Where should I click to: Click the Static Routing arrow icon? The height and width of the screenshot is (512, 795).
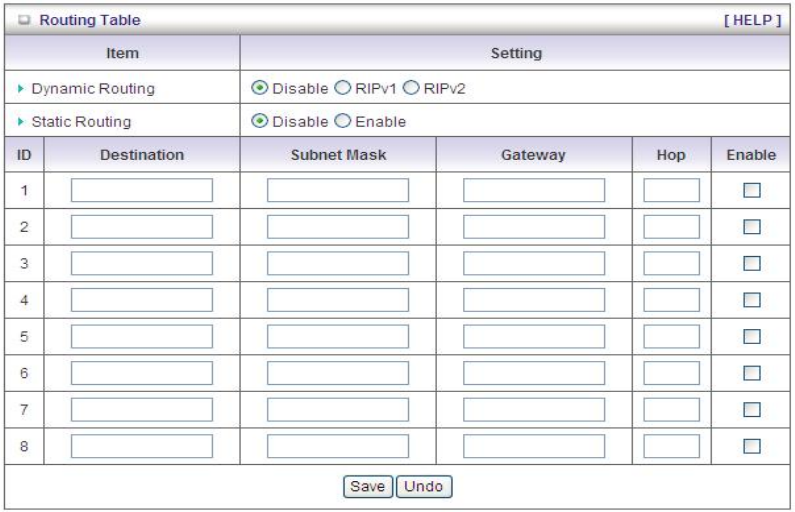(x=19, y=123)
